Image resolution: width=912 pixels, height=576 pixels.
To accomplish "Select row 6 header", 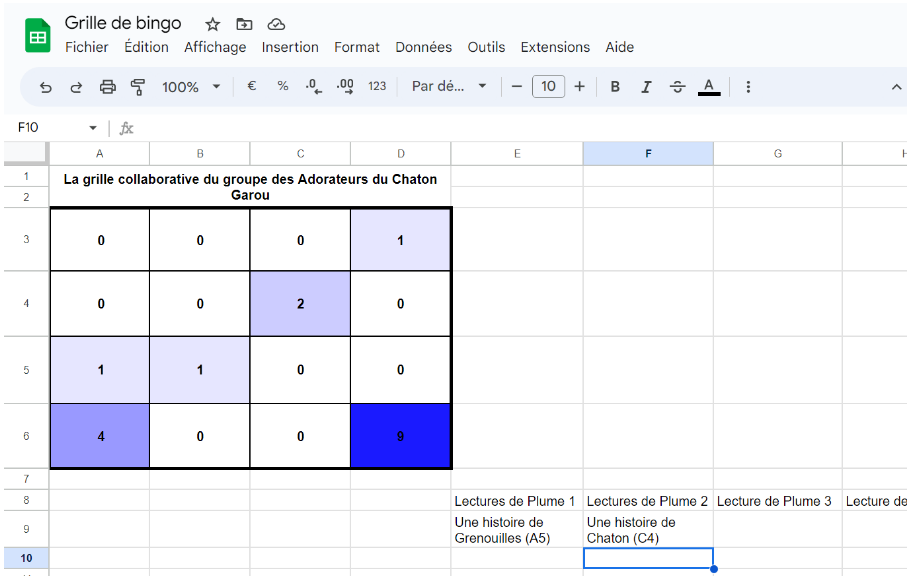I will 26,436.
